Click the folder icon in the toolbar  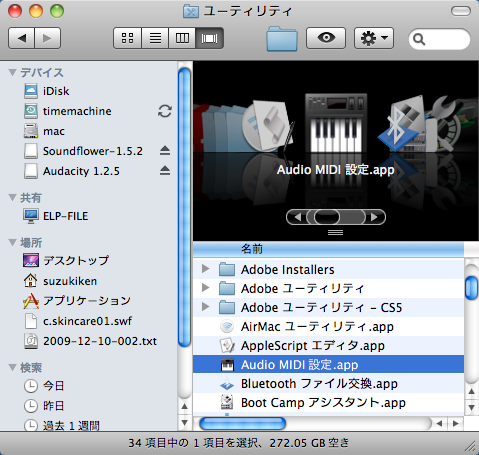(x=282, y=39)
